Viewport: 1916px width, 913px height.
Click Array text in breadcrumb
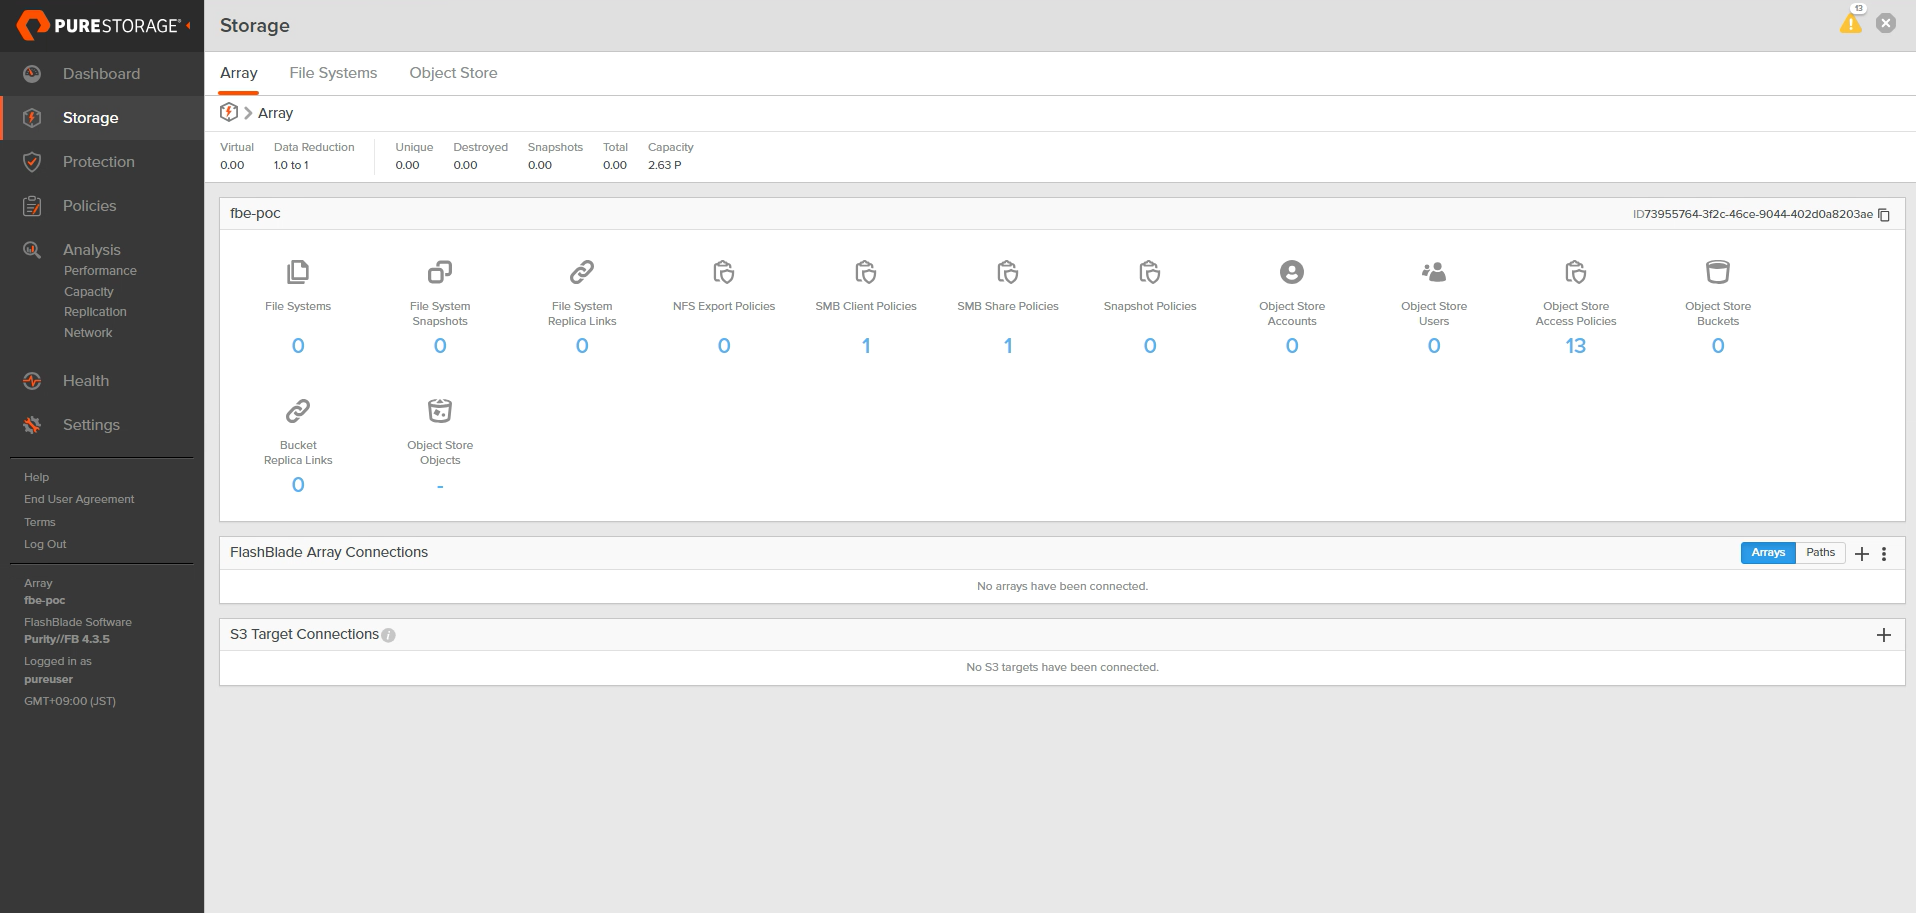point(275,113)
